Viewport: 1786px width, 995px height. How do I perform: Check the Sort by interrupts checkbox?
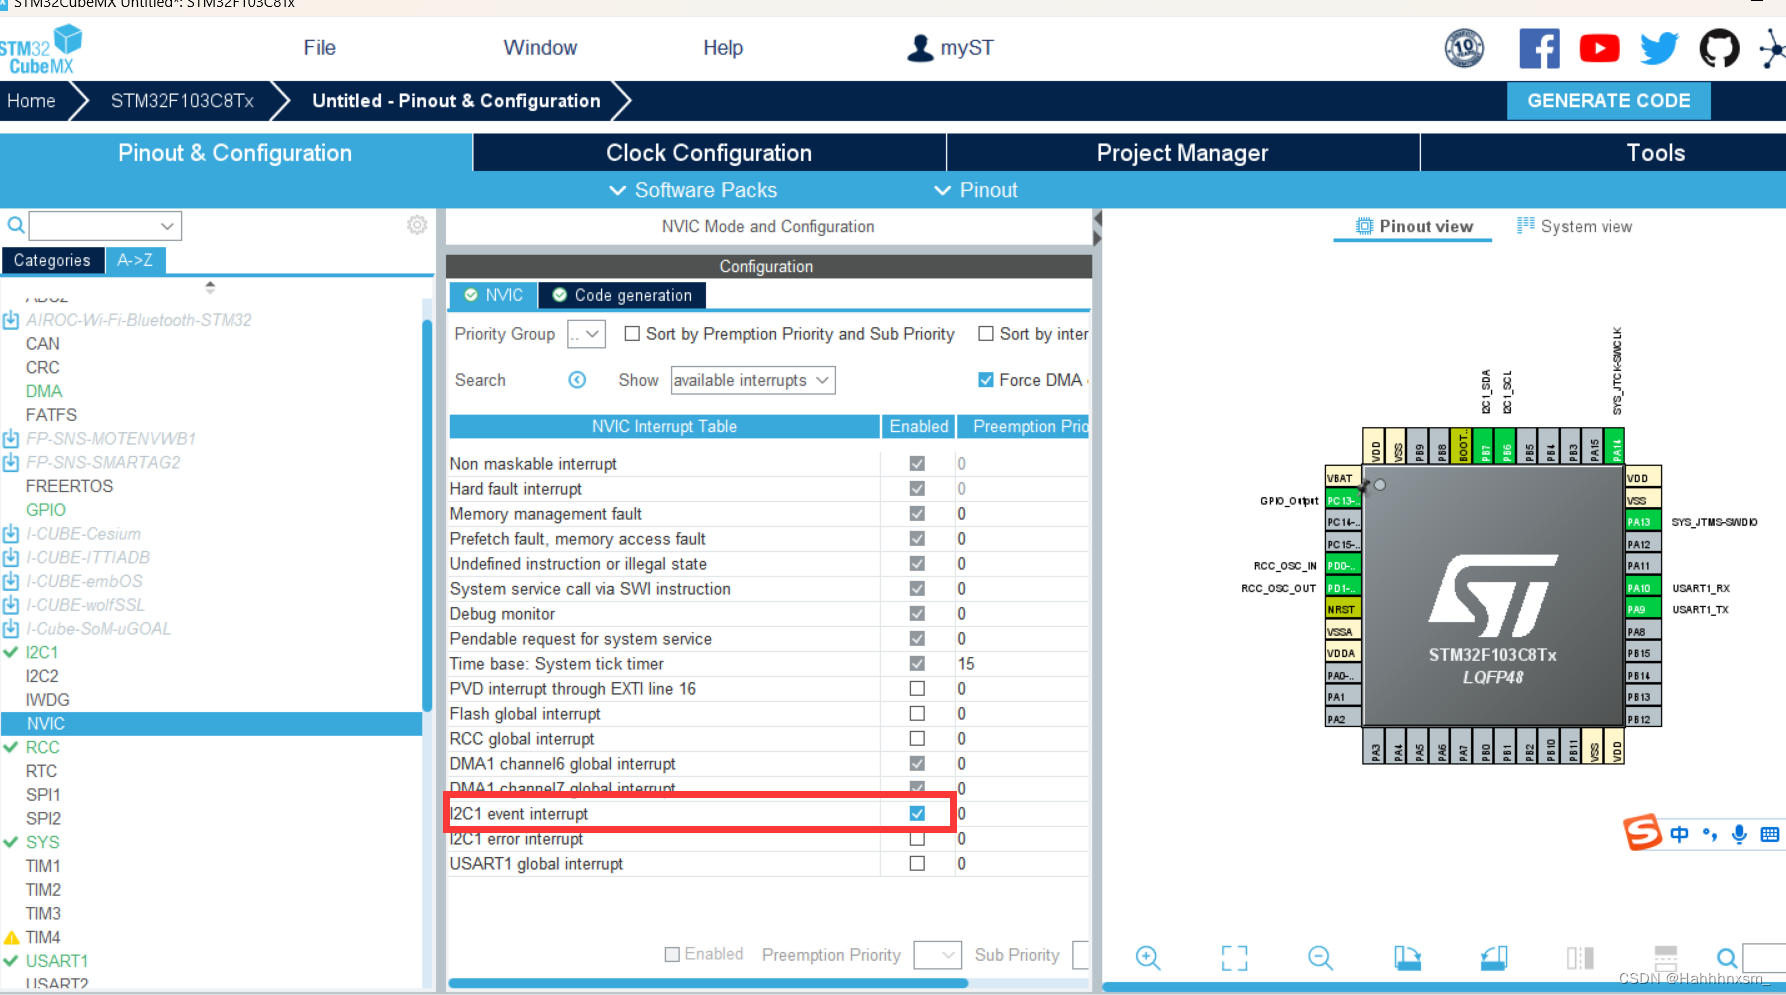[x=986, y=334]
